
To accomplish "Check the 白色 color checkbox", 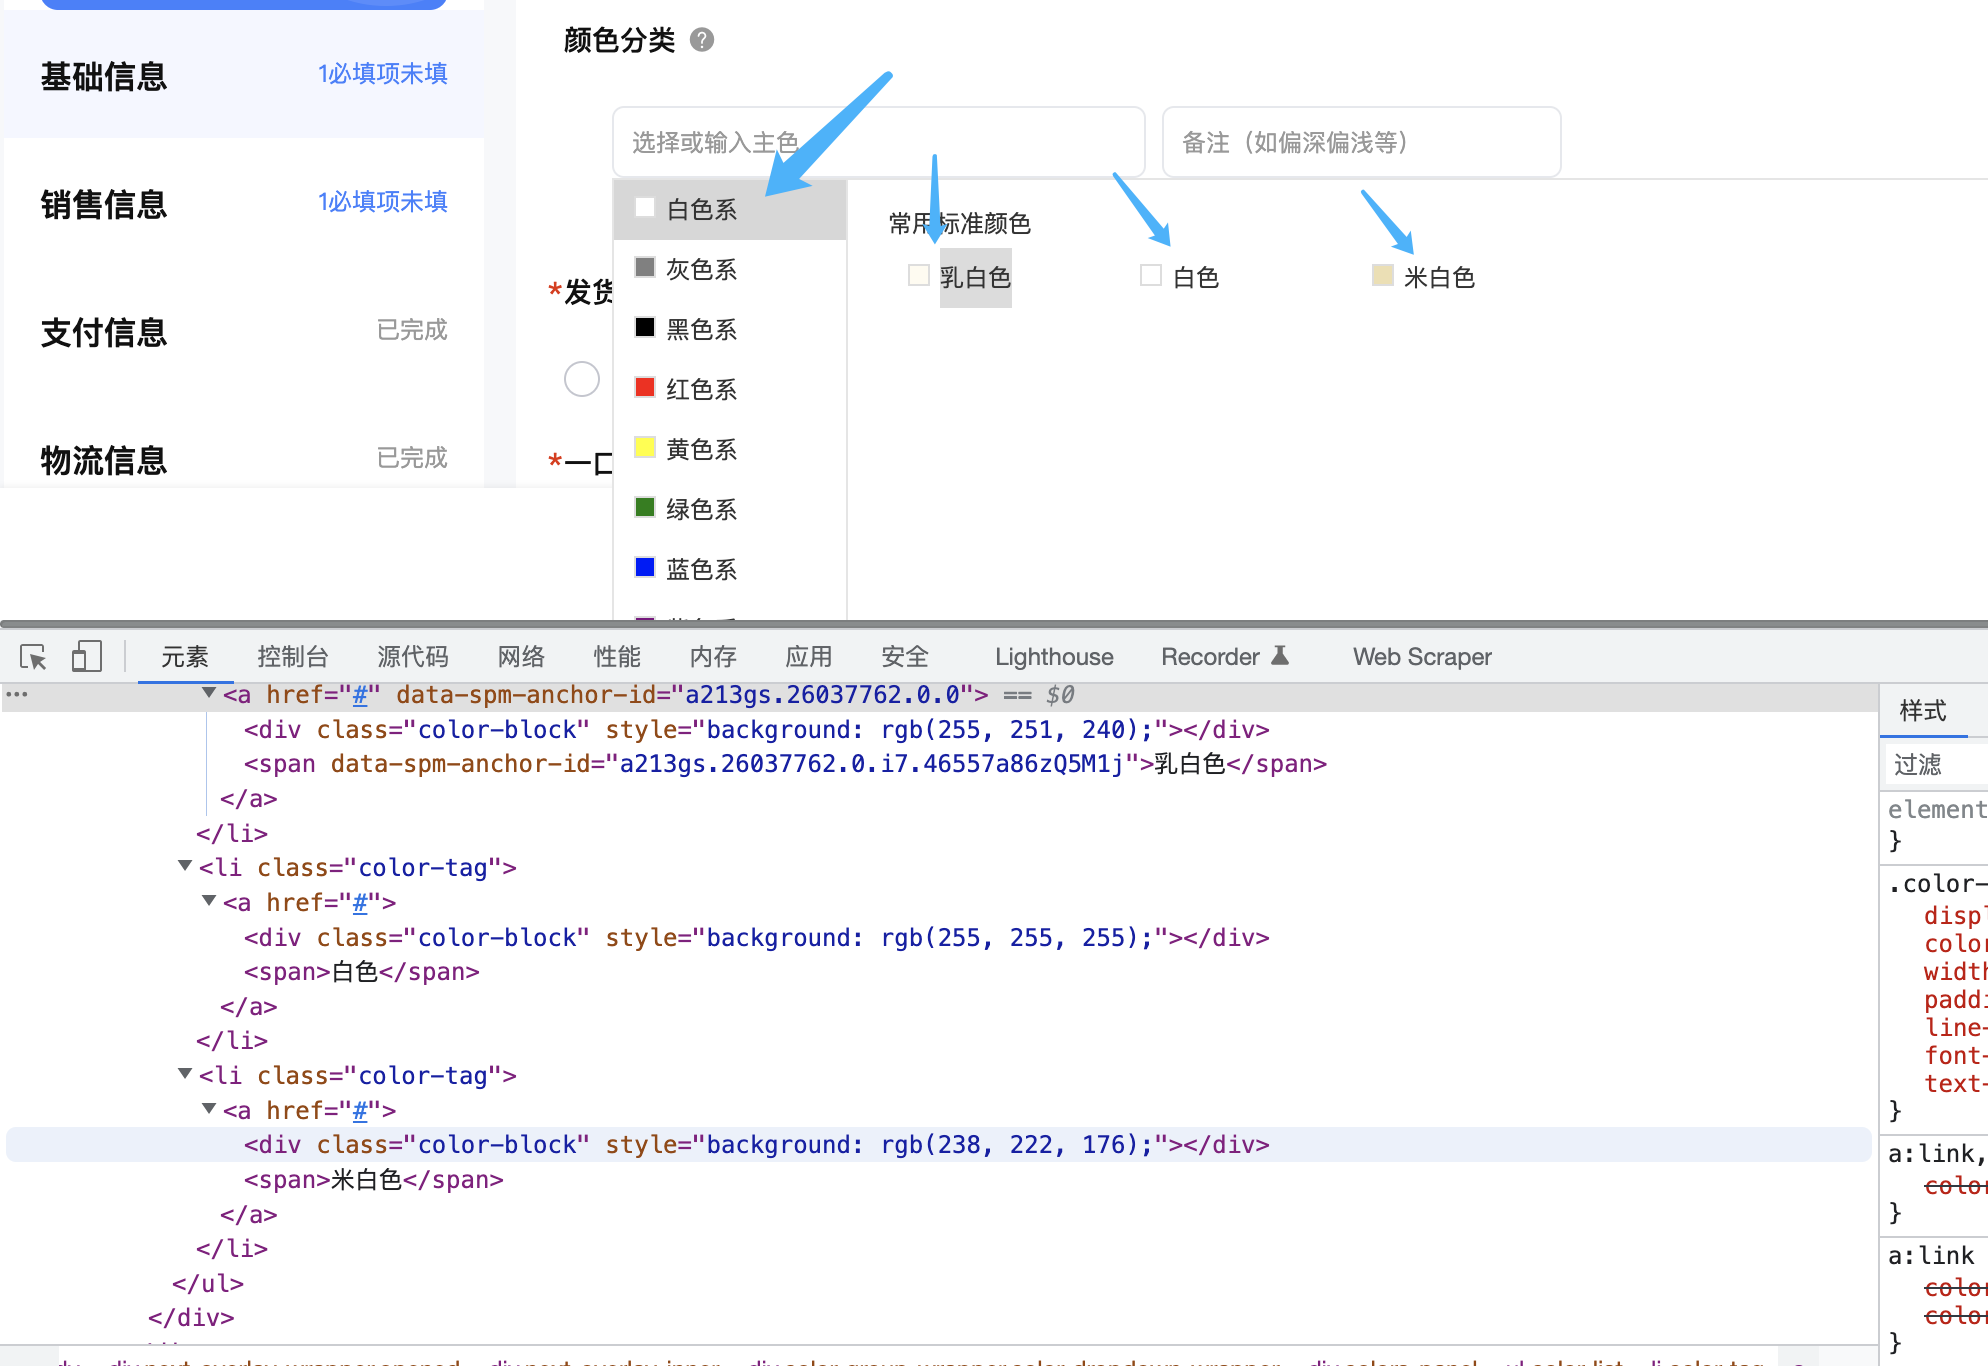I will pyautogui.click(x=1150, y=274).
